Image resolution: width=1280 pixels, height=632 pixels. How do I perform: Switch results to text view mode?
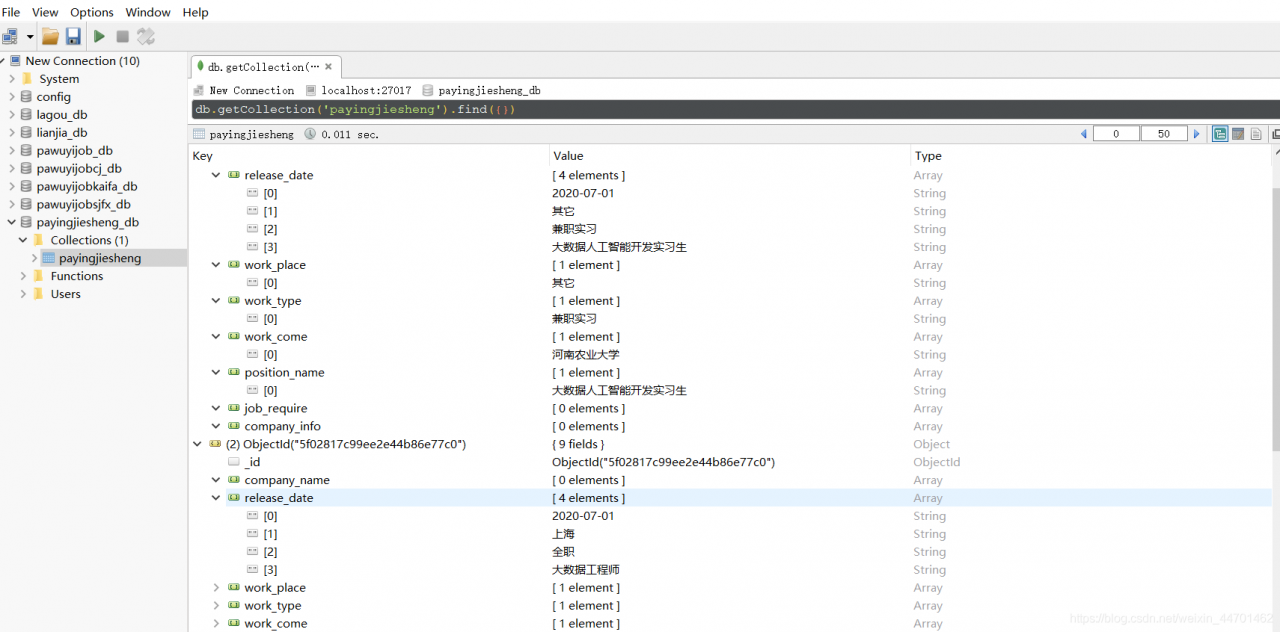pyautogui.click(x=1256, y=134)
